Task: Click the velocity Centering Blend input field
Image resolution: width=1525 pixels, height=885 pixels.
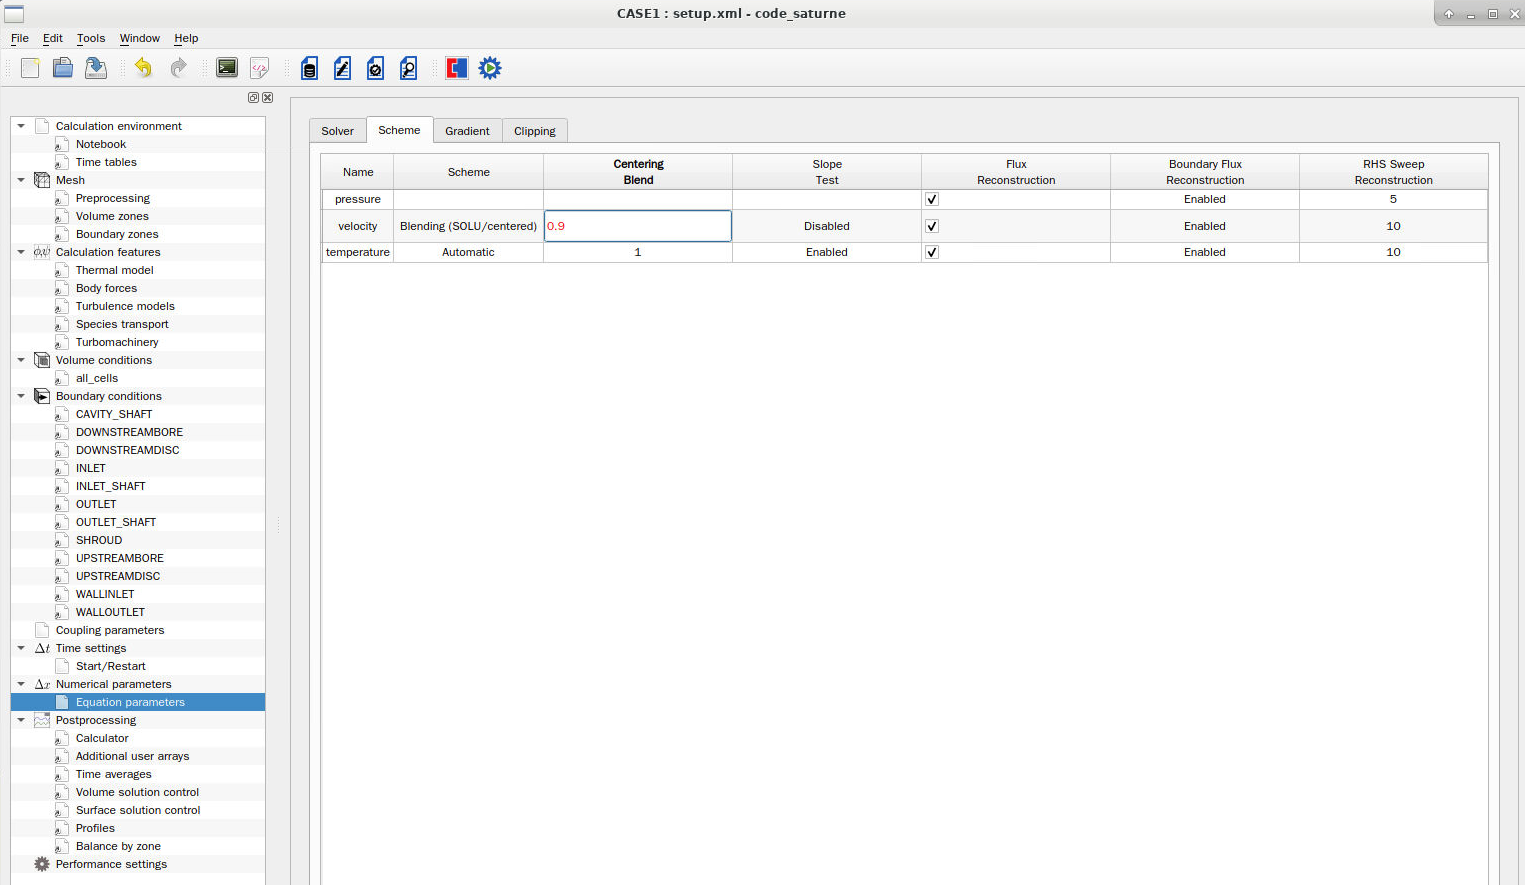Action: click(x=637, y=226)
